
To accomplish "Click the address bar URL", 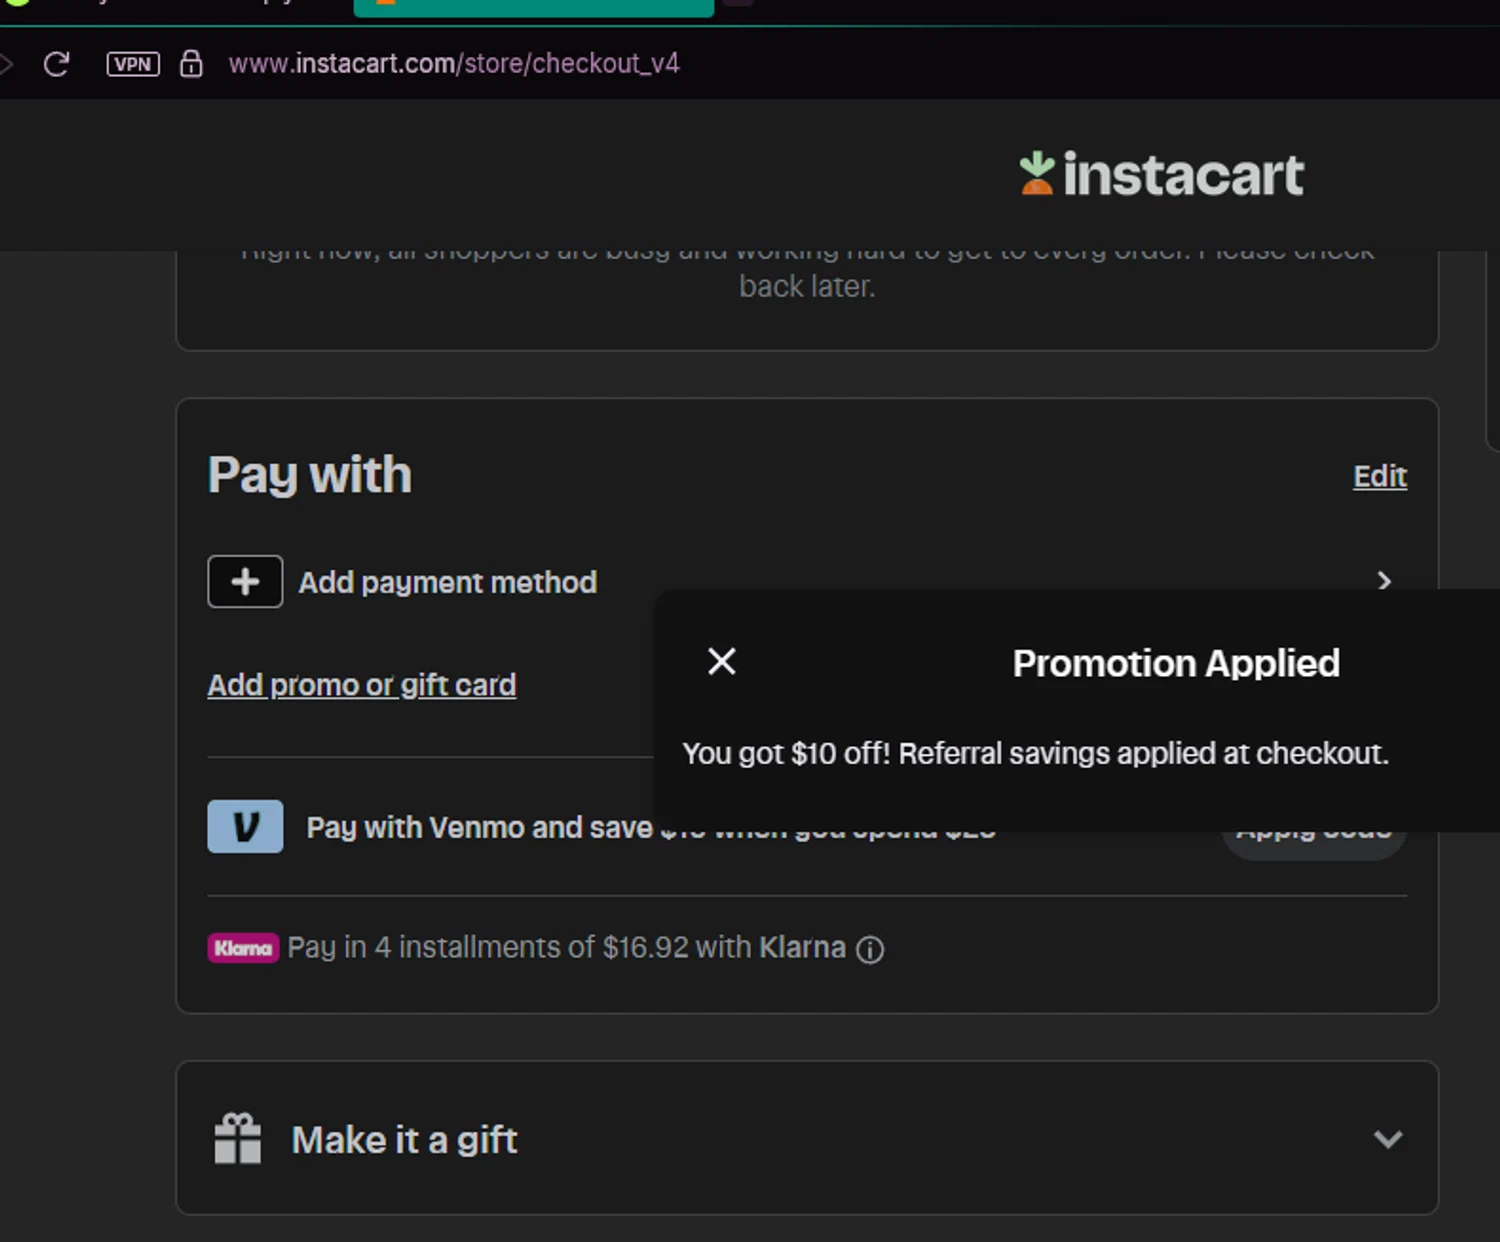I will pyautogui.click(x=454, y=64).
